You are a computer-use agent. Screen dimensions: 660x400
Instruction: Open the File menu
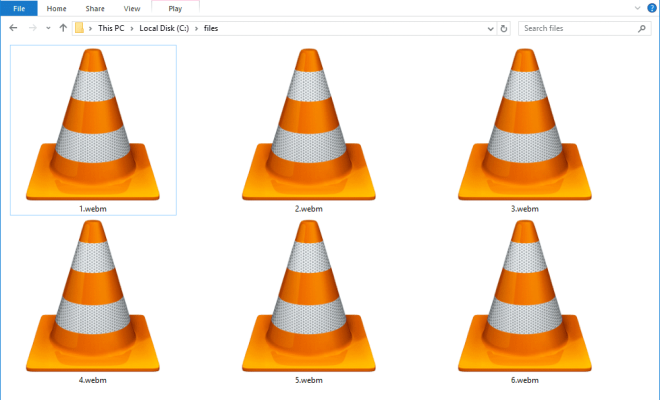19,8
